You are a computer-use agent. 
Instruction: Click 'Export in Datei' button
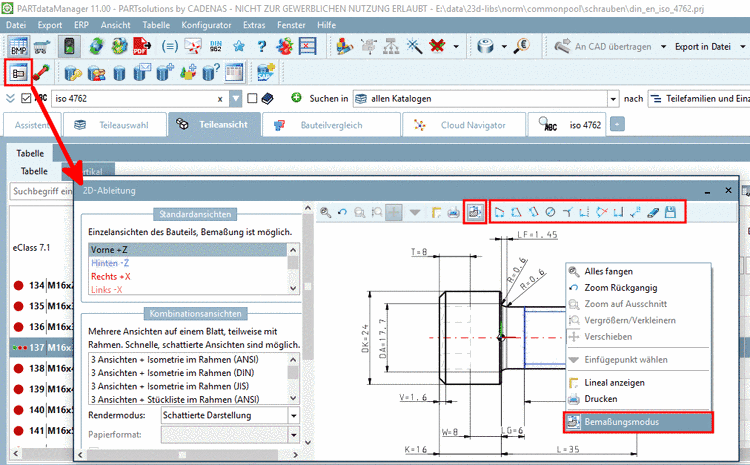click(x=702, y=46)
